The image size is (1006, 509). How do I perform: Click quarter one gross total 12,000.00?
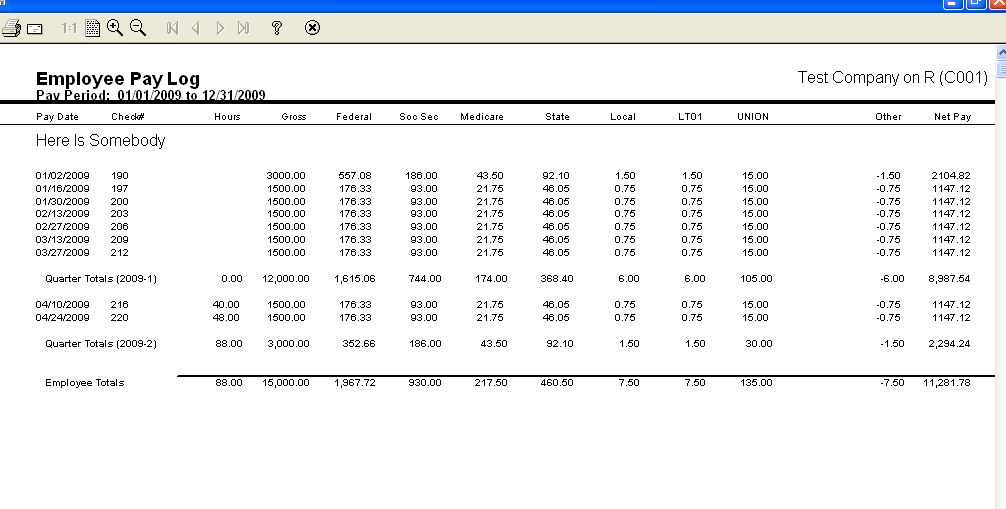coord(286,279)
